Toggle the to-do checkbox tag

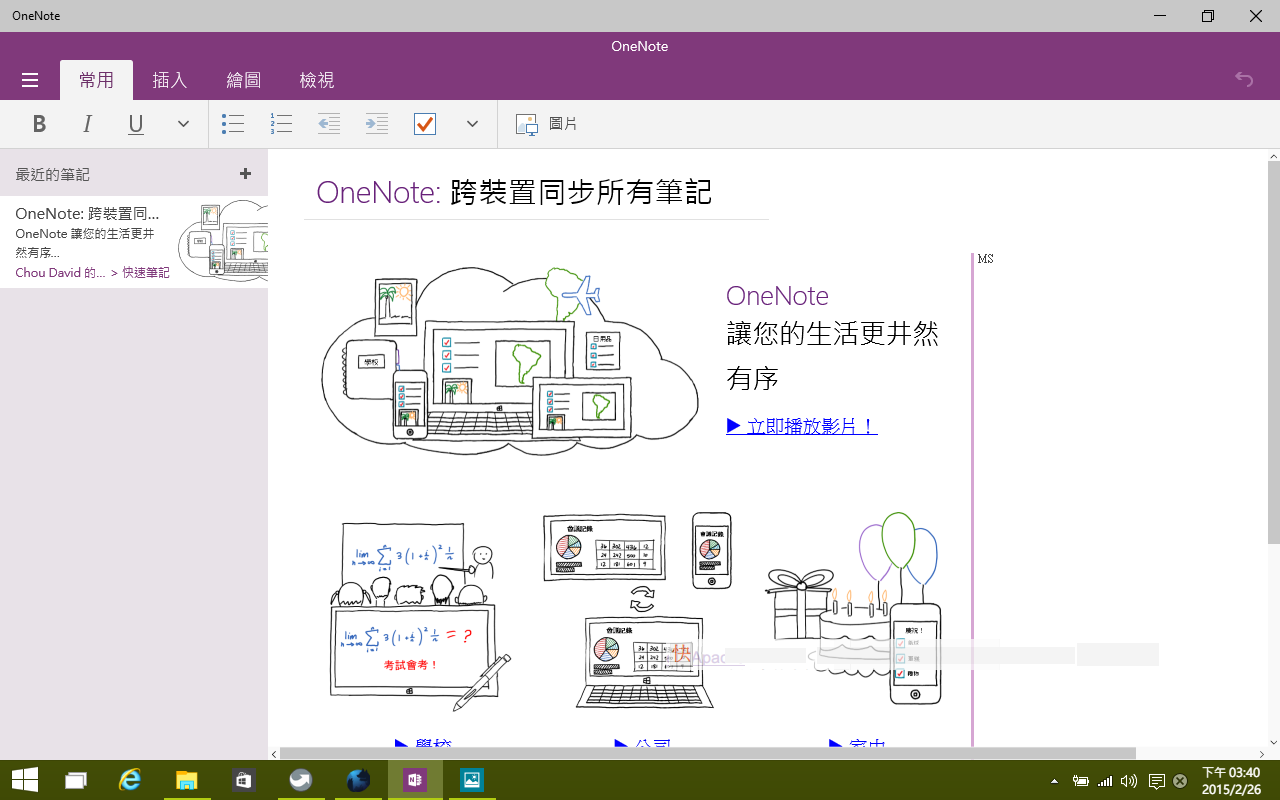coord(425,124)
